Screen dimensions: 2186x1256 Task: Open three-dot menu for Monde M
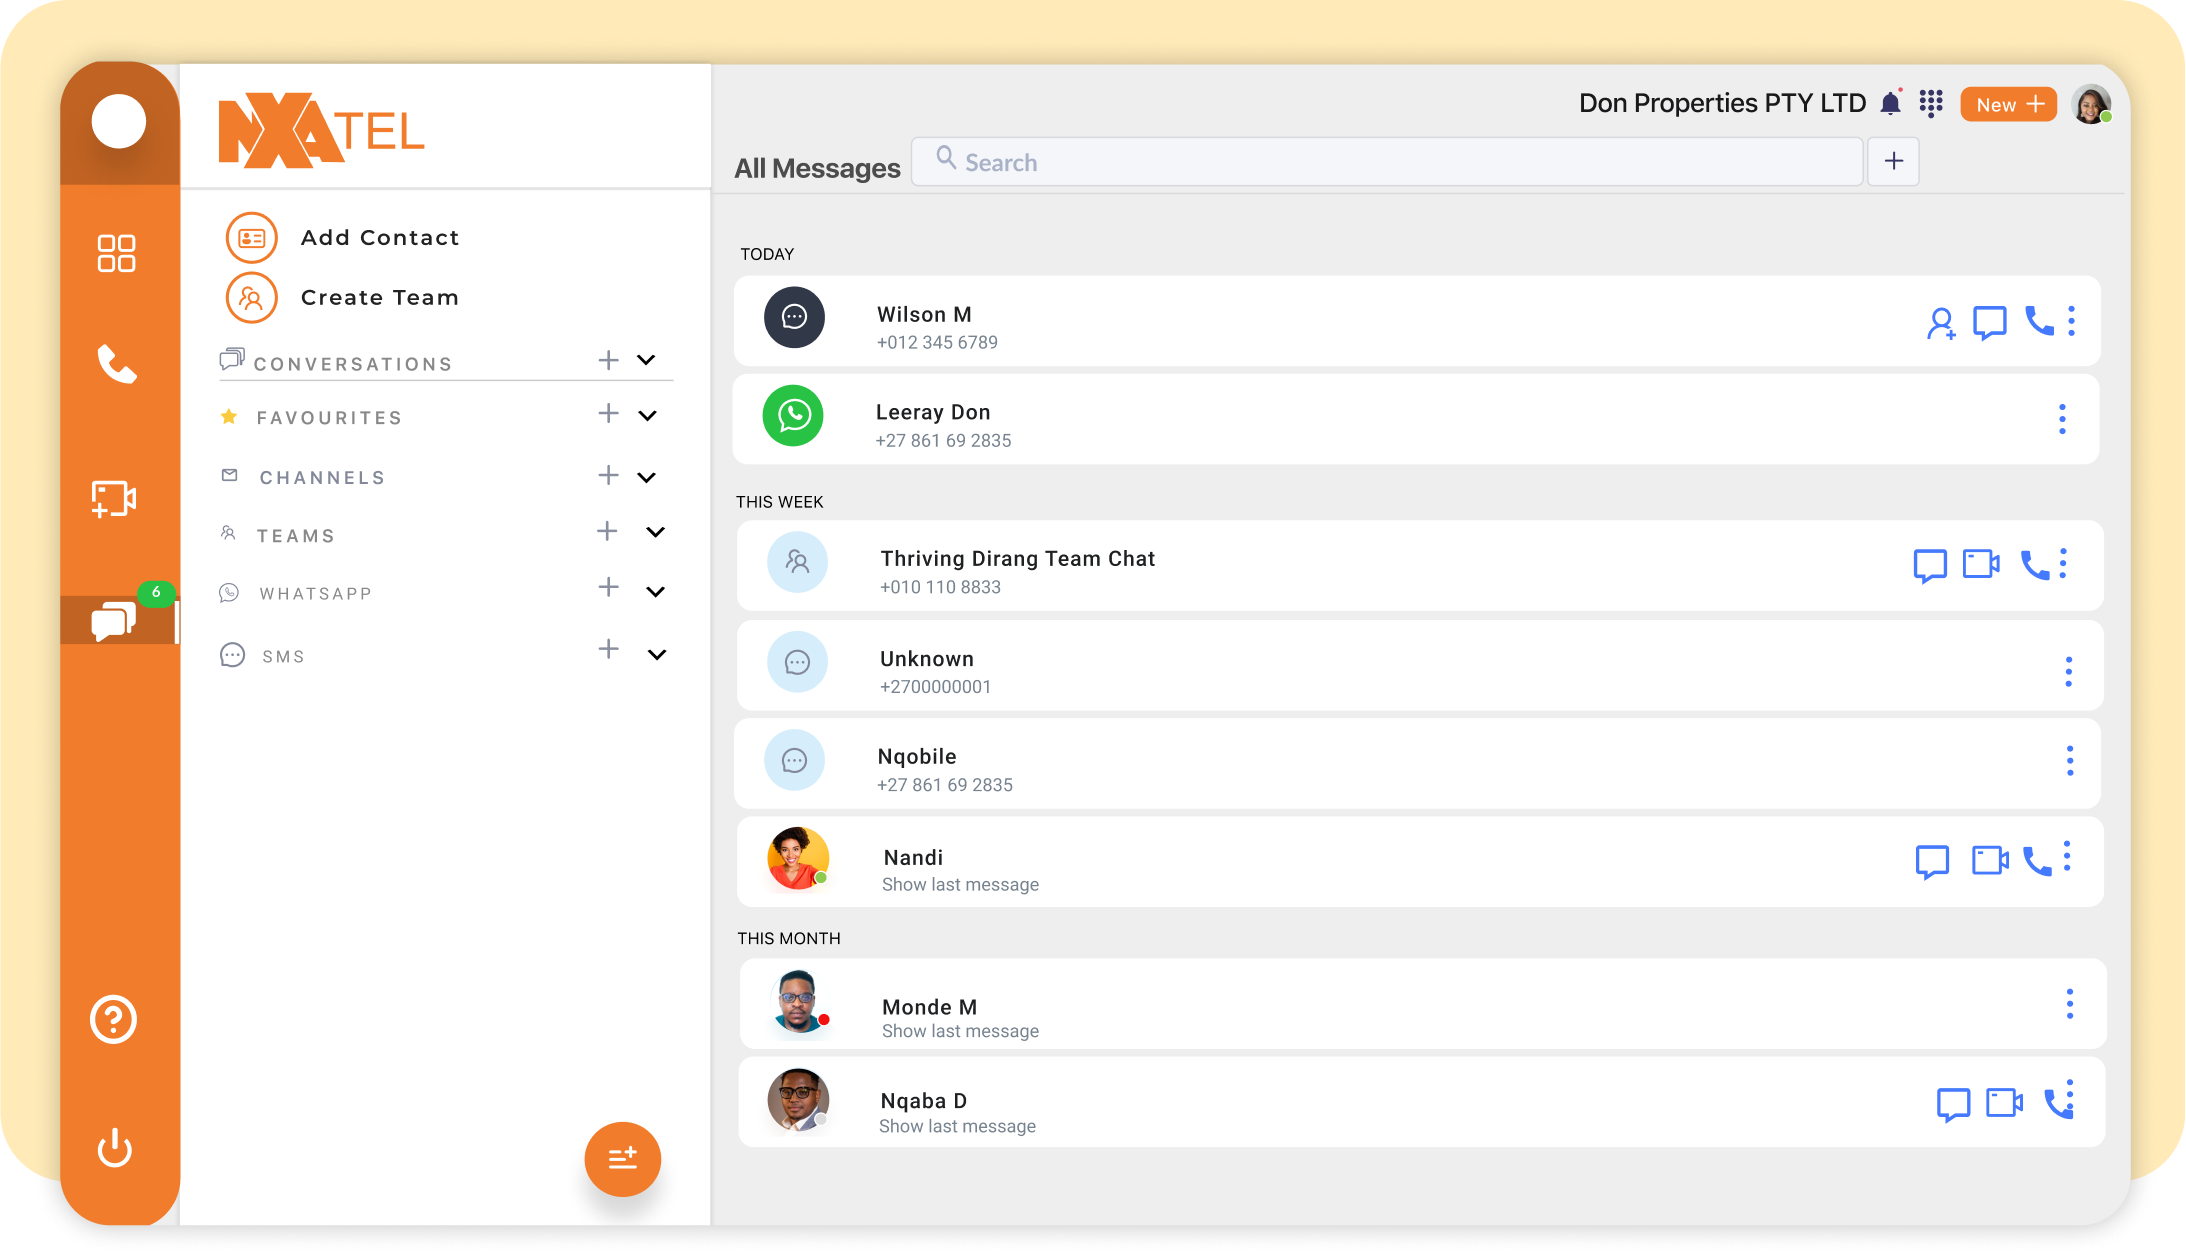click(2071, 1004)
